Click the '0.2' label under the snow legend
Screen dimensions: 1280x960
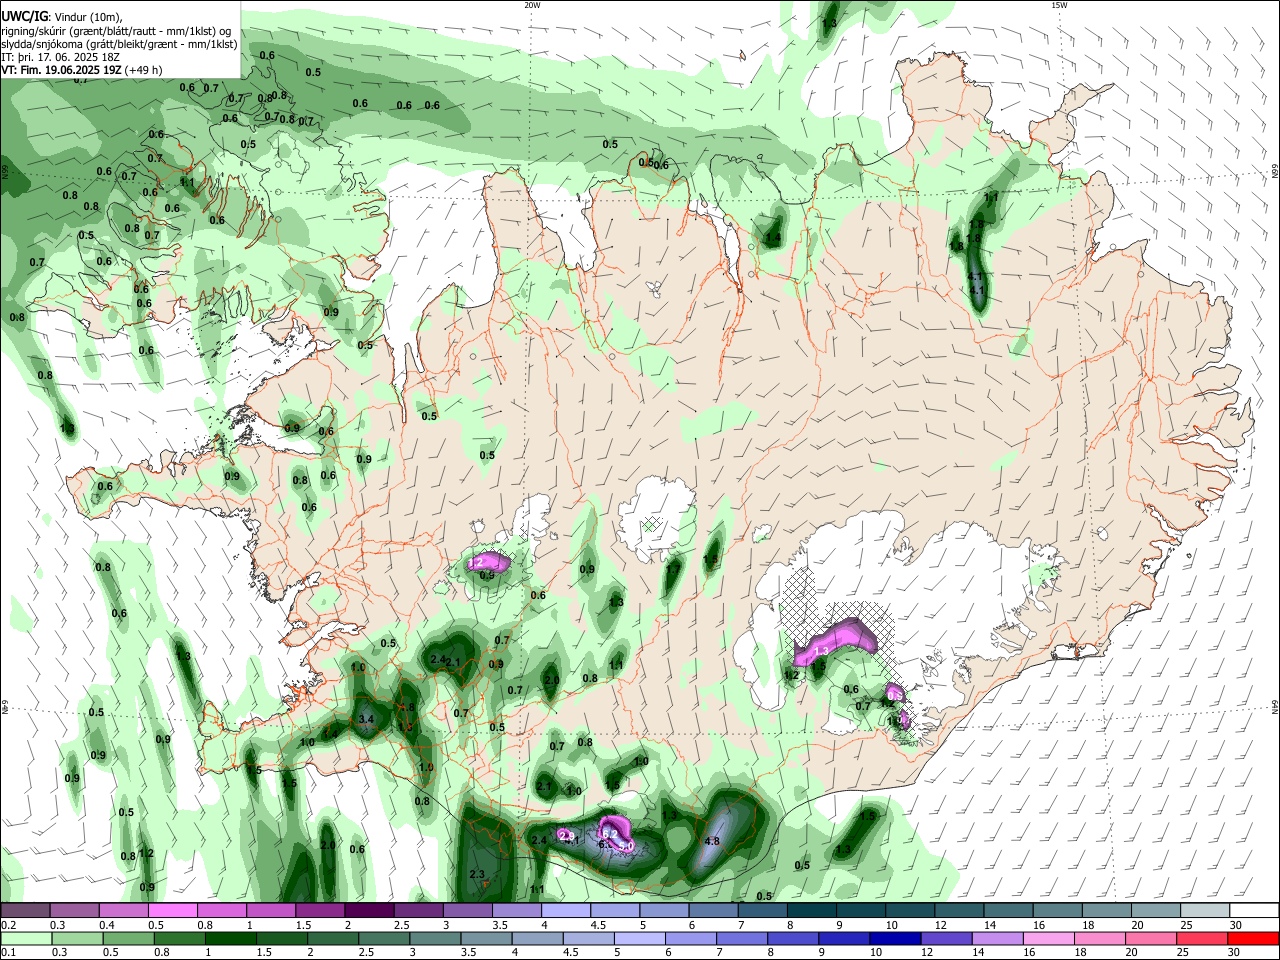click(8, 925)
